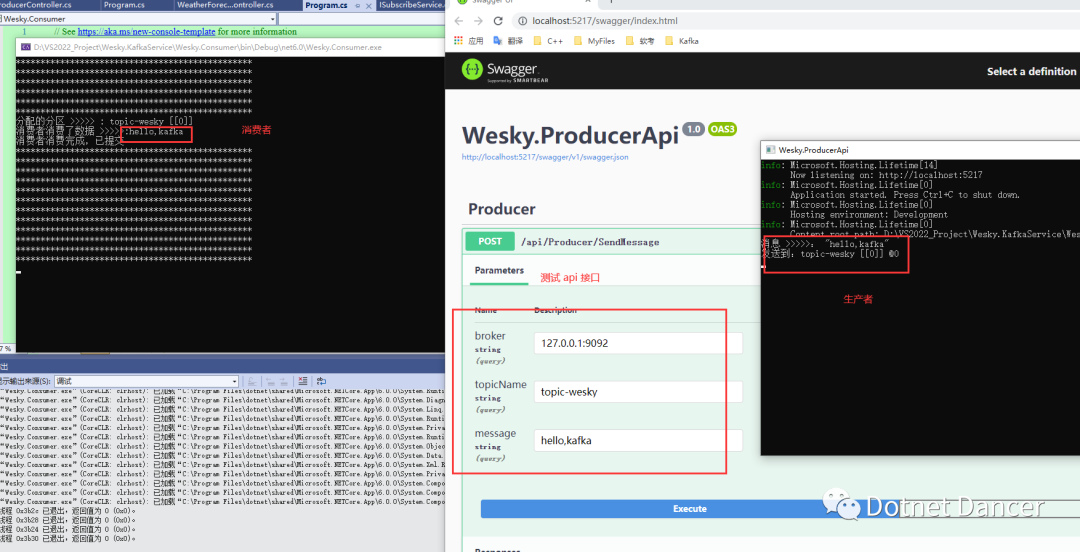The width and height of the screenshot is (1080, 552).
Task: Reload the Swagger page
Action: coord(499,21)
